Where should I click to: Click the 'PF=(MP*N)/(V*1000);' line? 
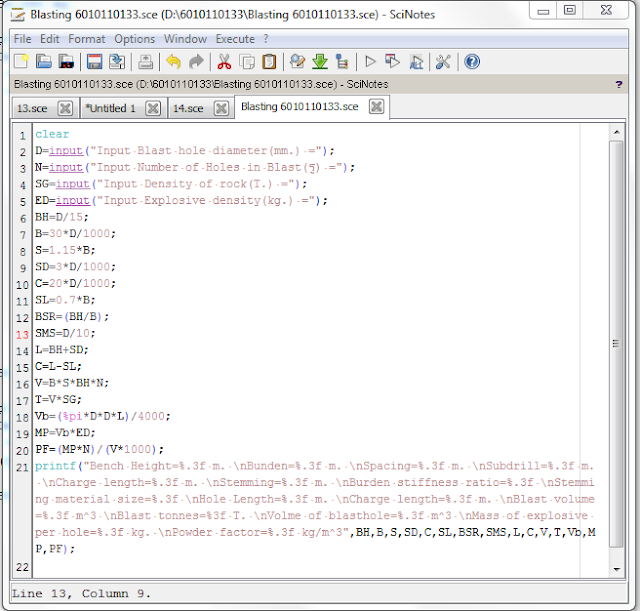99,449
